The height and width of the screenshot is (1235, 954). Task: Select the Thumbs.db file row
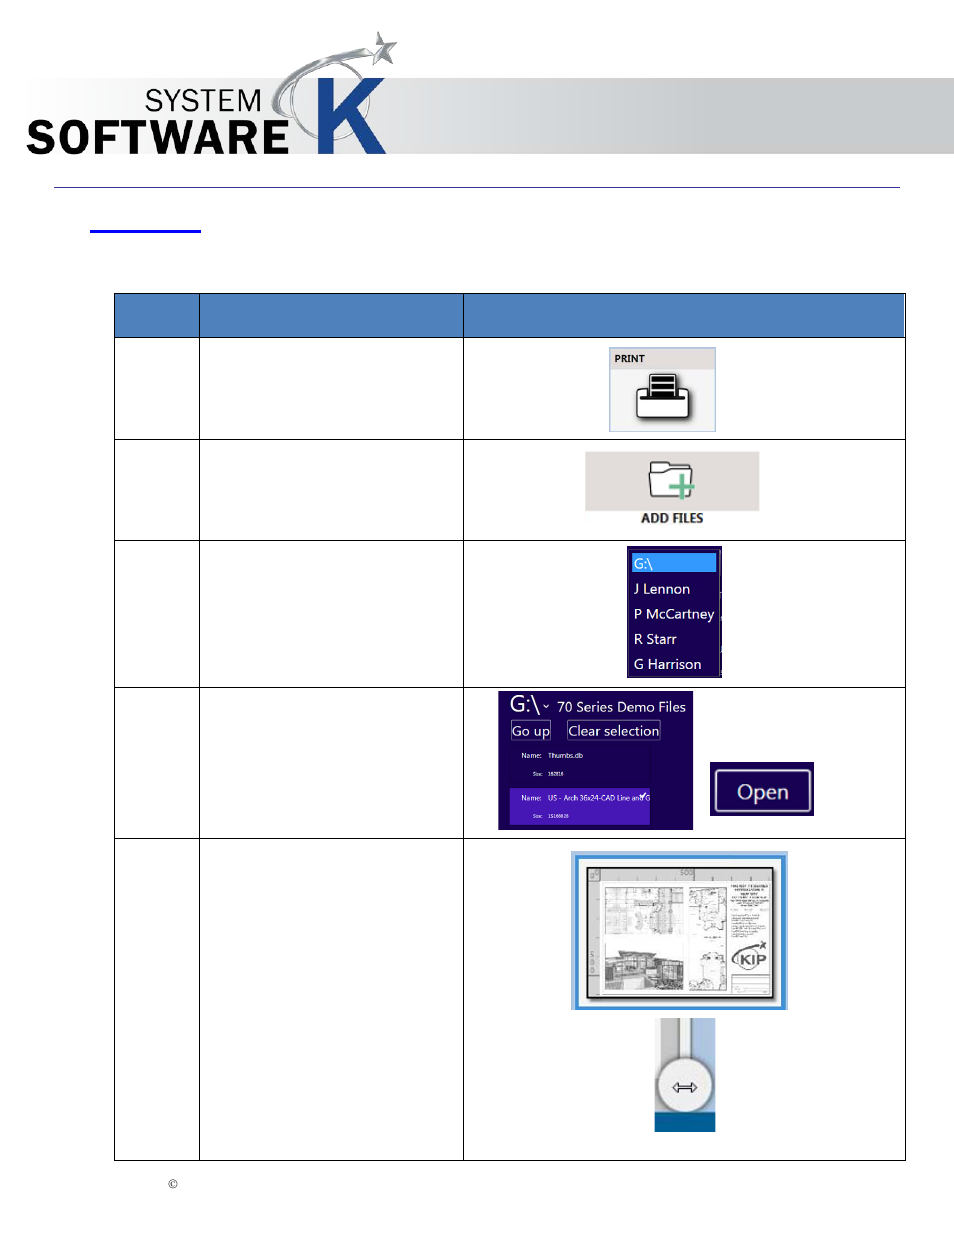coord(580,764)
